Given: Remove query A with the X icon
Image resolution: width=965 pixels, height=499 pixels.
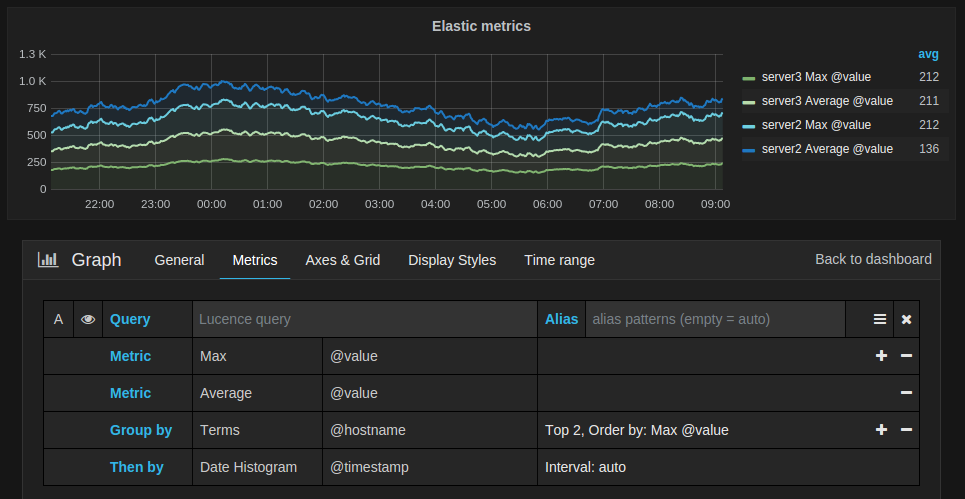Looking at the screenshot, I should tap(906, 319).
